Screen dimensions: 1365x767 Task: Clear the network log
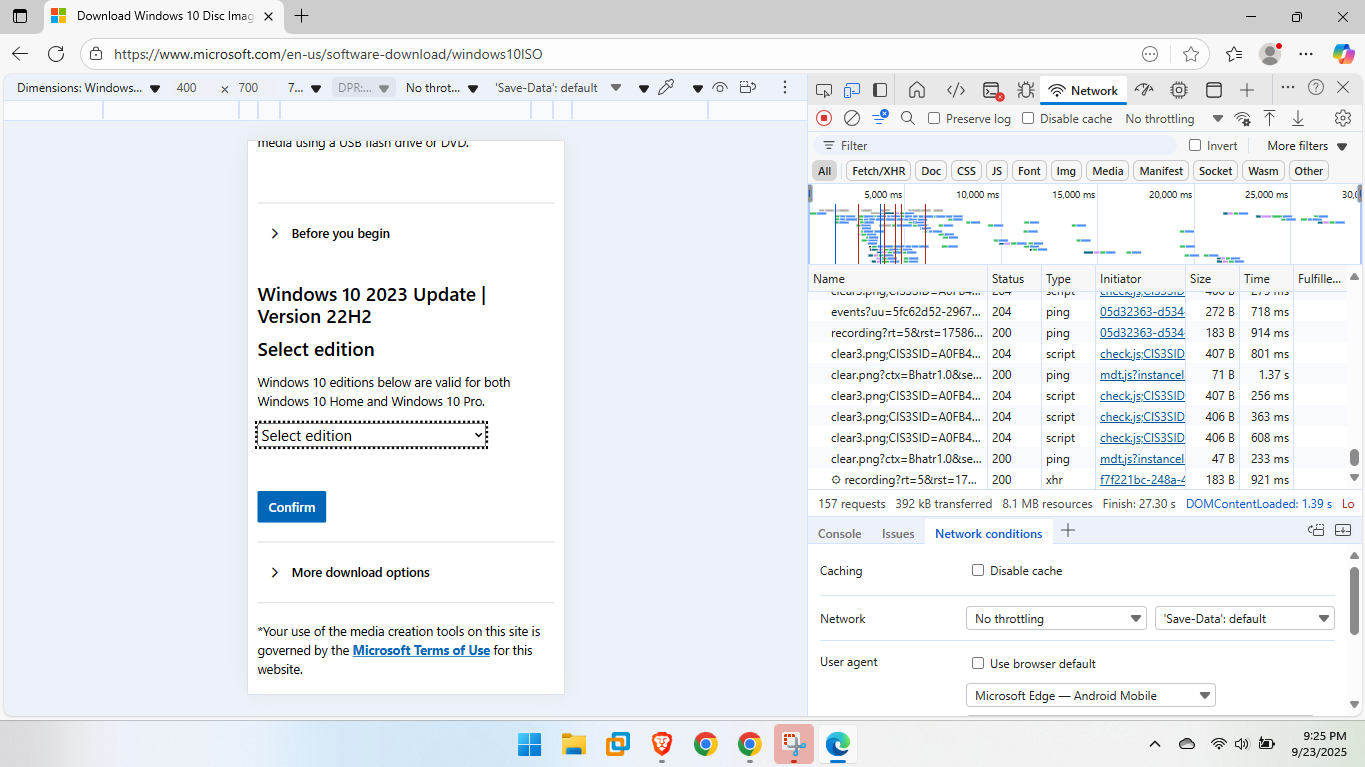[x=852, y=118]
